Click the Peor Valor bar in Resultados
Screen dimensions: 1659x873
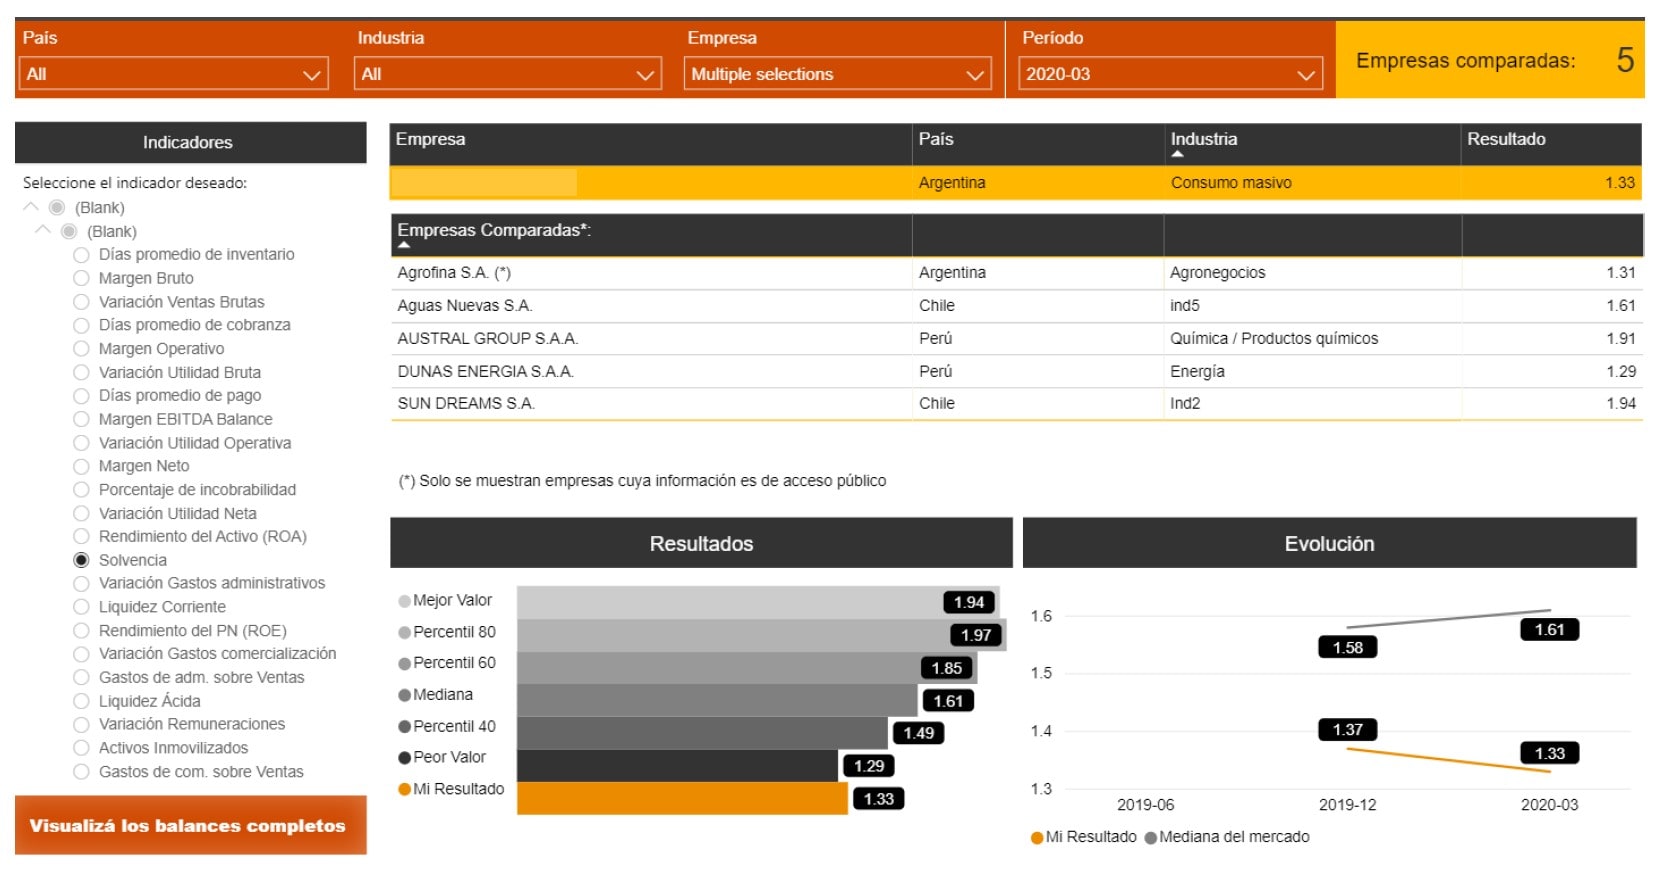pos(677,765)
